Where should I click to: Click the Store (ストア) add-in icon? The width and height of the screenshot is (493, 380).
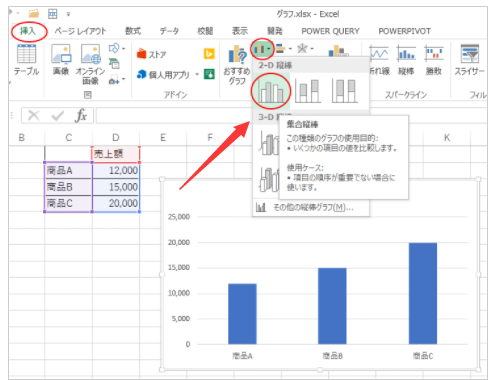pyautogui.click(x=142, y=54)
